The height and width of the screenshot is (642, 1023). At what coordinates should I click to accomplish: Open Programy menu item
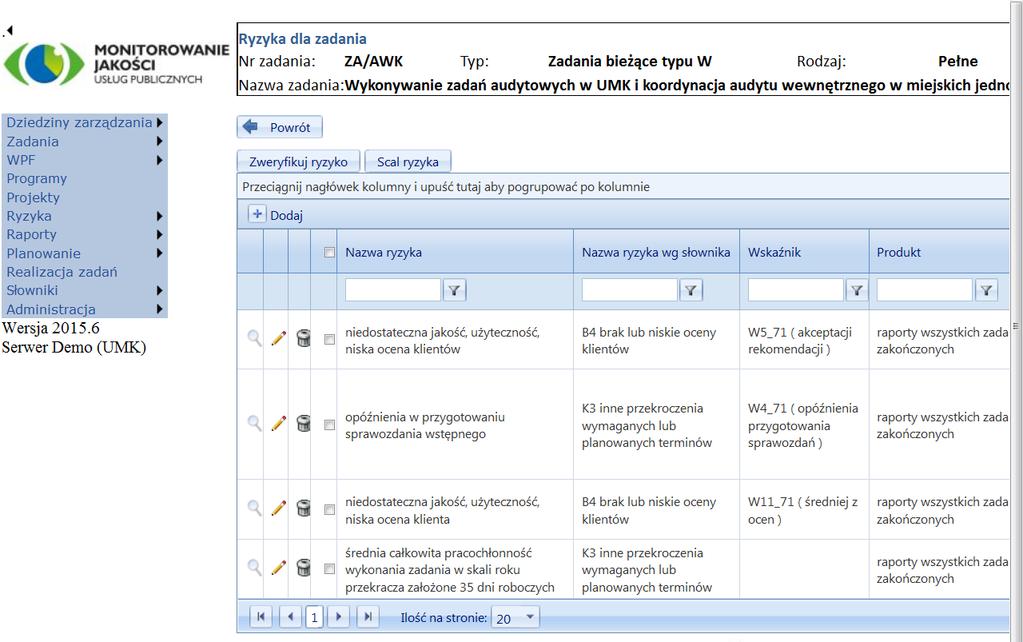37,179
